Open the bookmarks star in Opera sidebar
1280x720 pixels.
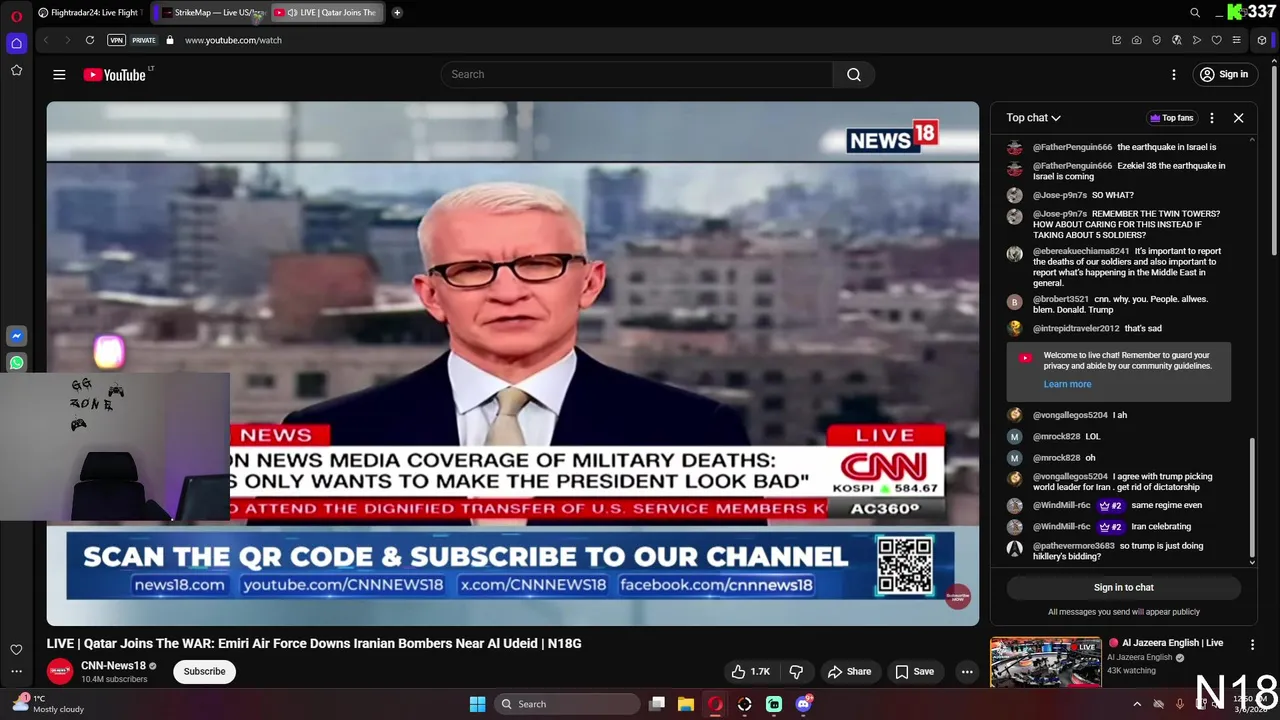16,70
